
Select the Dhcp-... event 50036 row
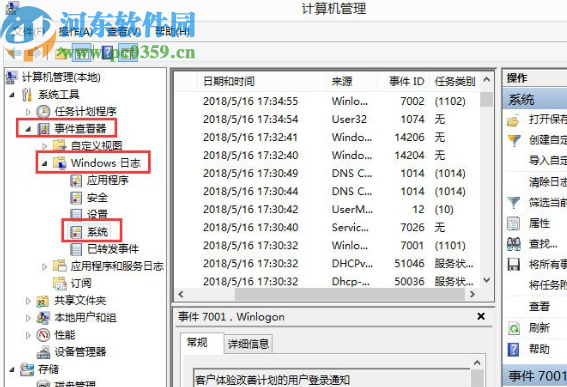point(327,281)
